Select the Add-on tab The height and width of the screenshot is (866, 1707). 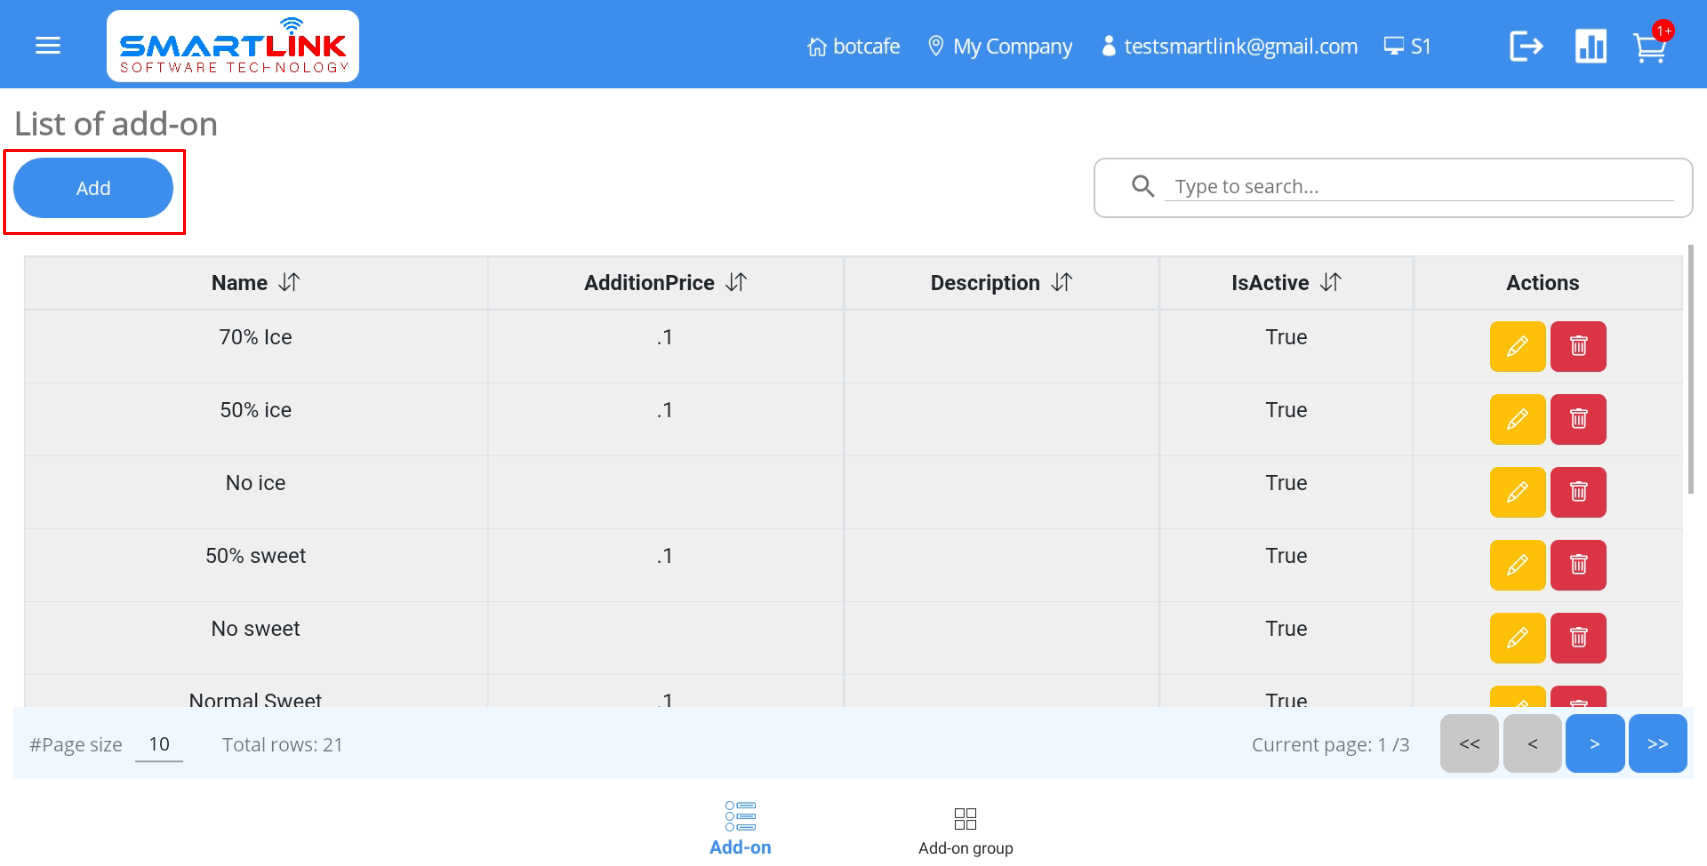click(740, 829)
